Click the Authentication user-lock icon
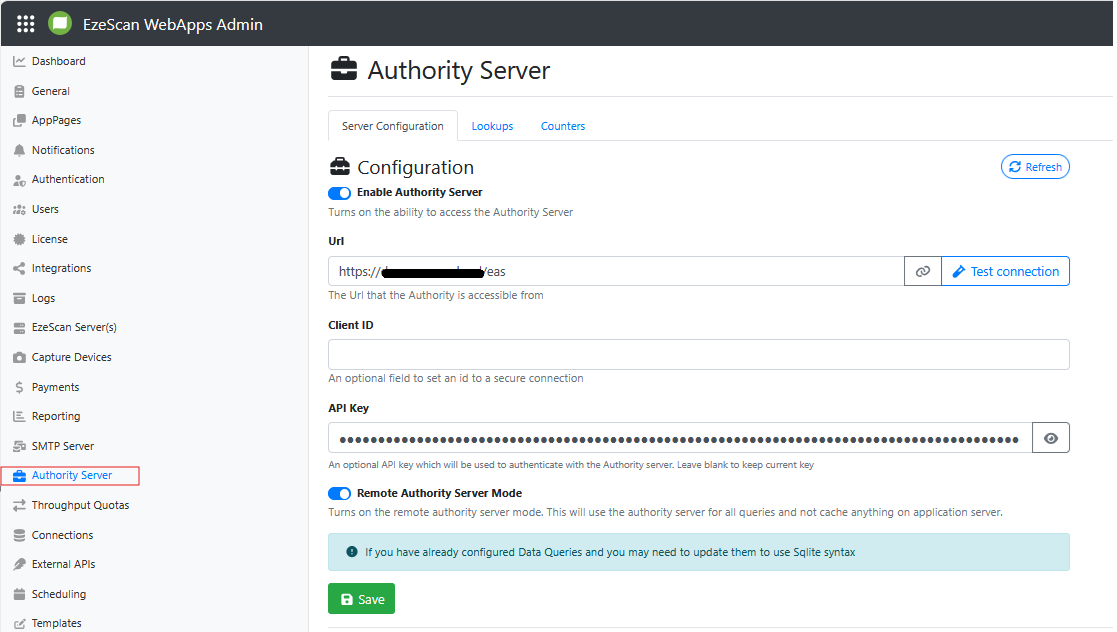Image resolution: width=1117 pixels, height=632 pixels. coord(19,180)
